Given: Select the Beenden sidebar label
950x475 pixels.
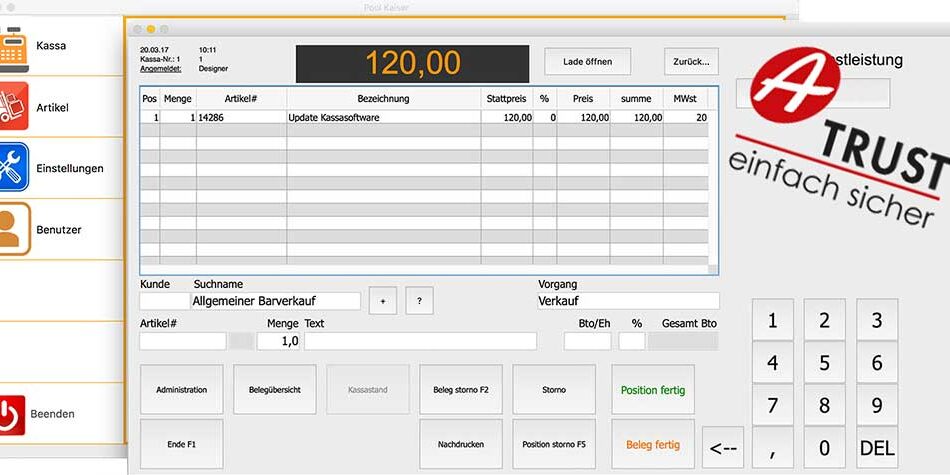Looking at the screenshot, I should [53, 414].
